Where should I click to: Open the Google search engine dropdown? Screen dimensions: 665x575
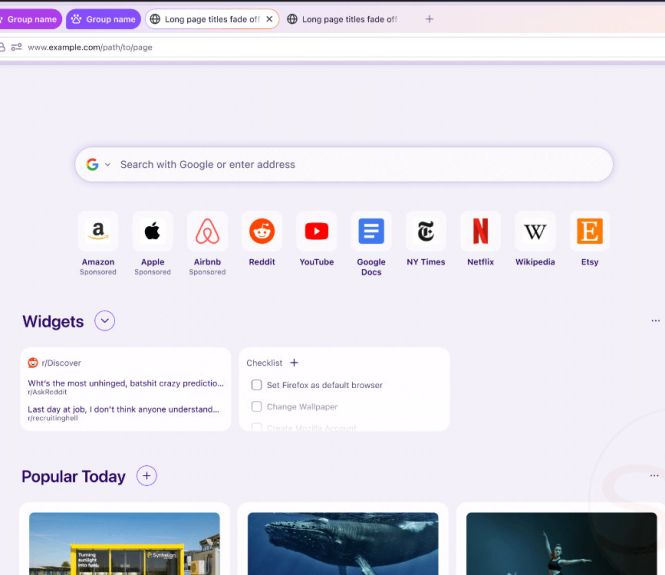click(x=98, y=164)
